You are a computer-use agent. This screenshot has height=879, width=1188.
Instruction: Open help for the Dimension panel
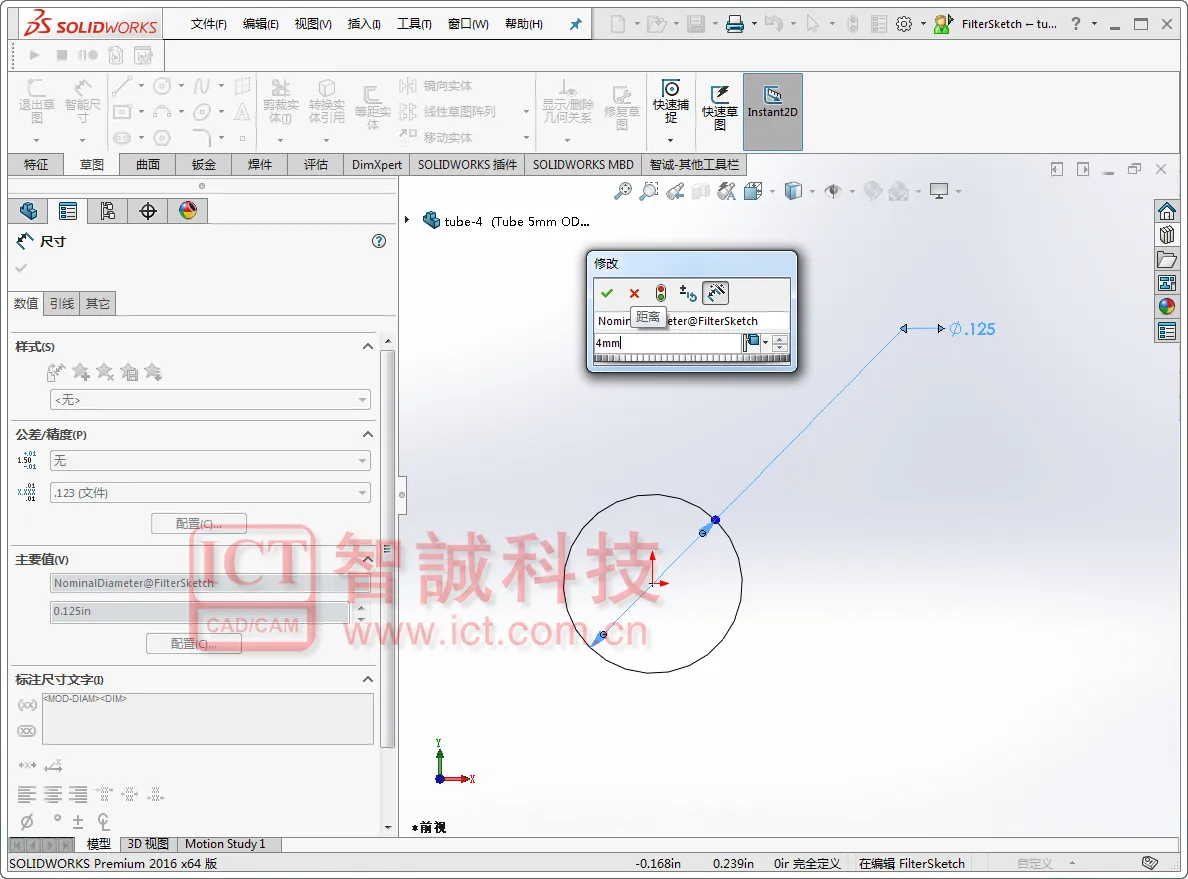[x=379, y=241]
